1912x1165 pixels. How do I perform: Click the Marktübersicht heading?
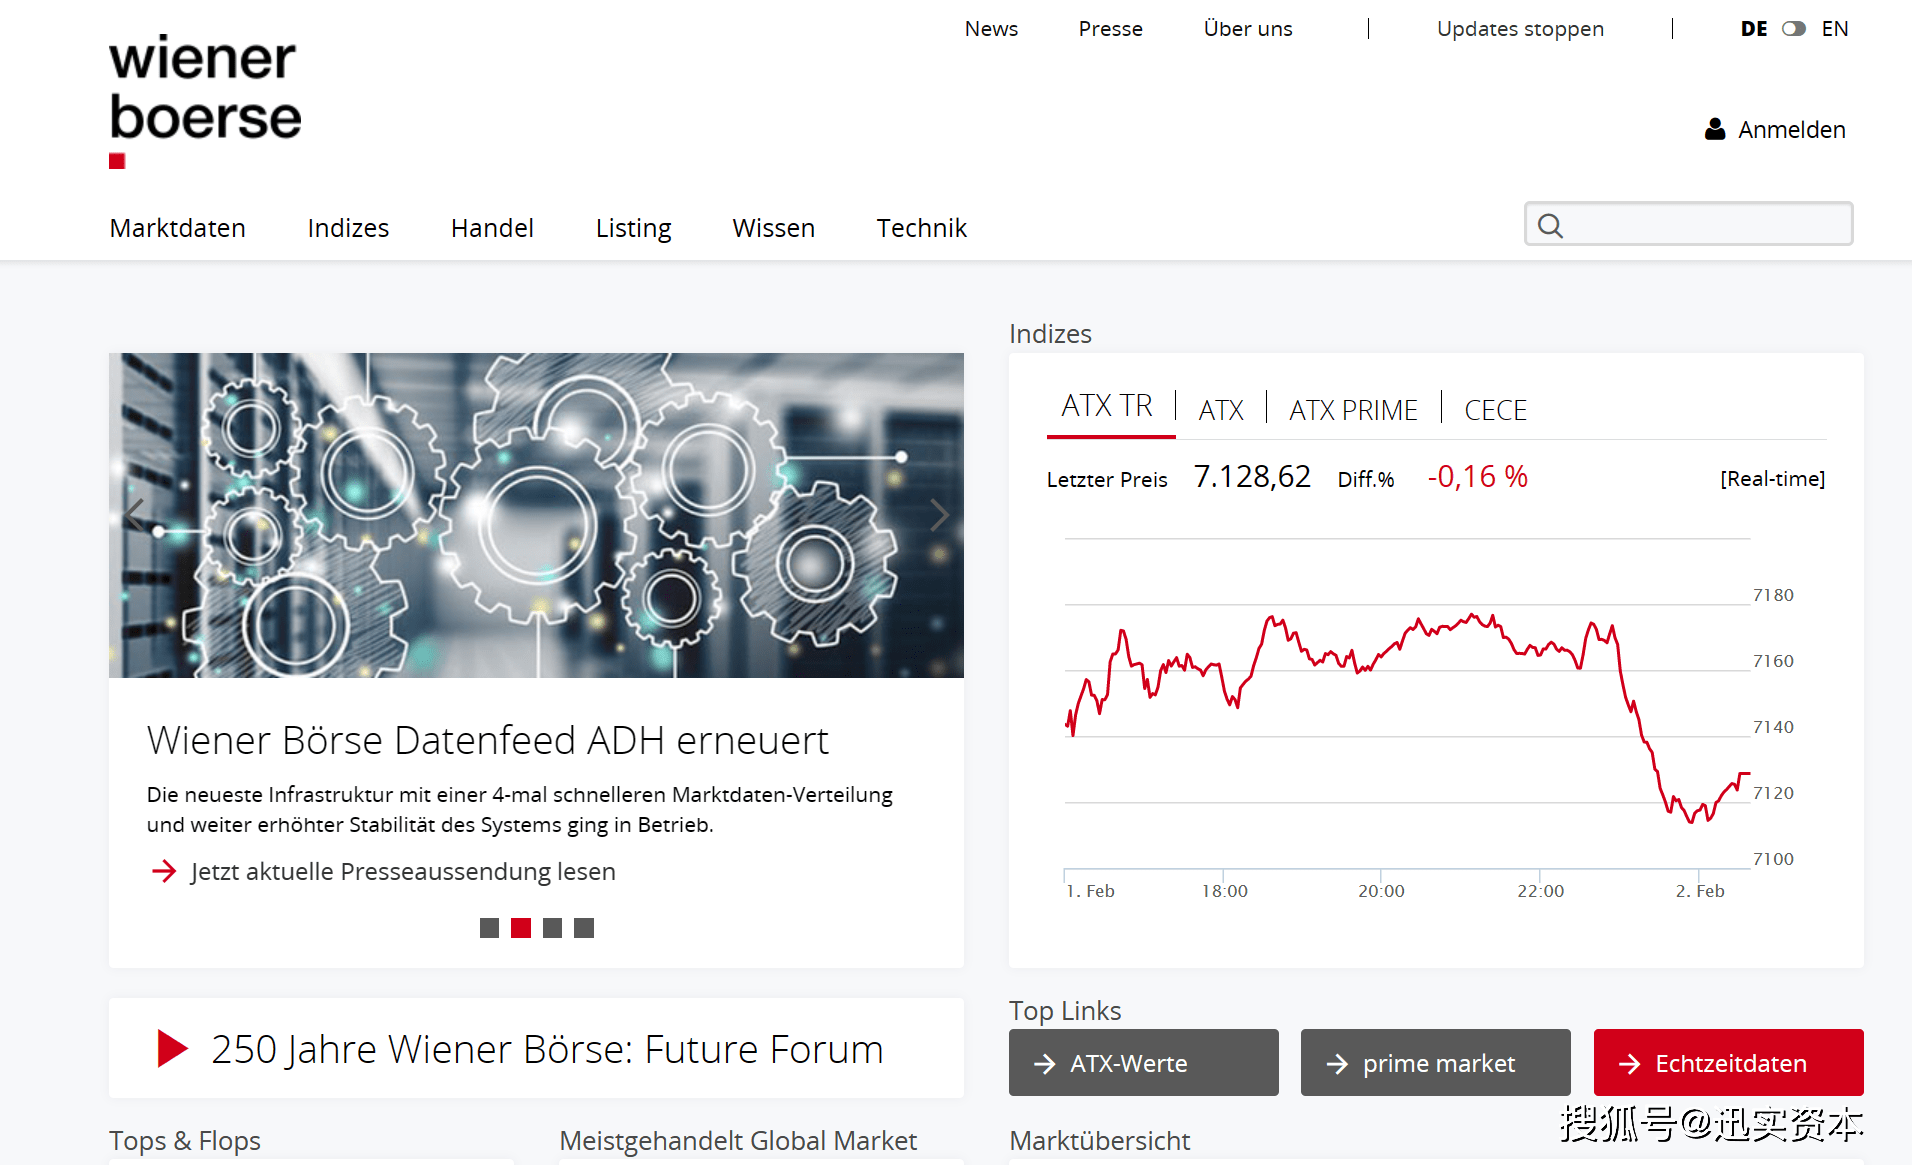[x=1099, y=1141]
